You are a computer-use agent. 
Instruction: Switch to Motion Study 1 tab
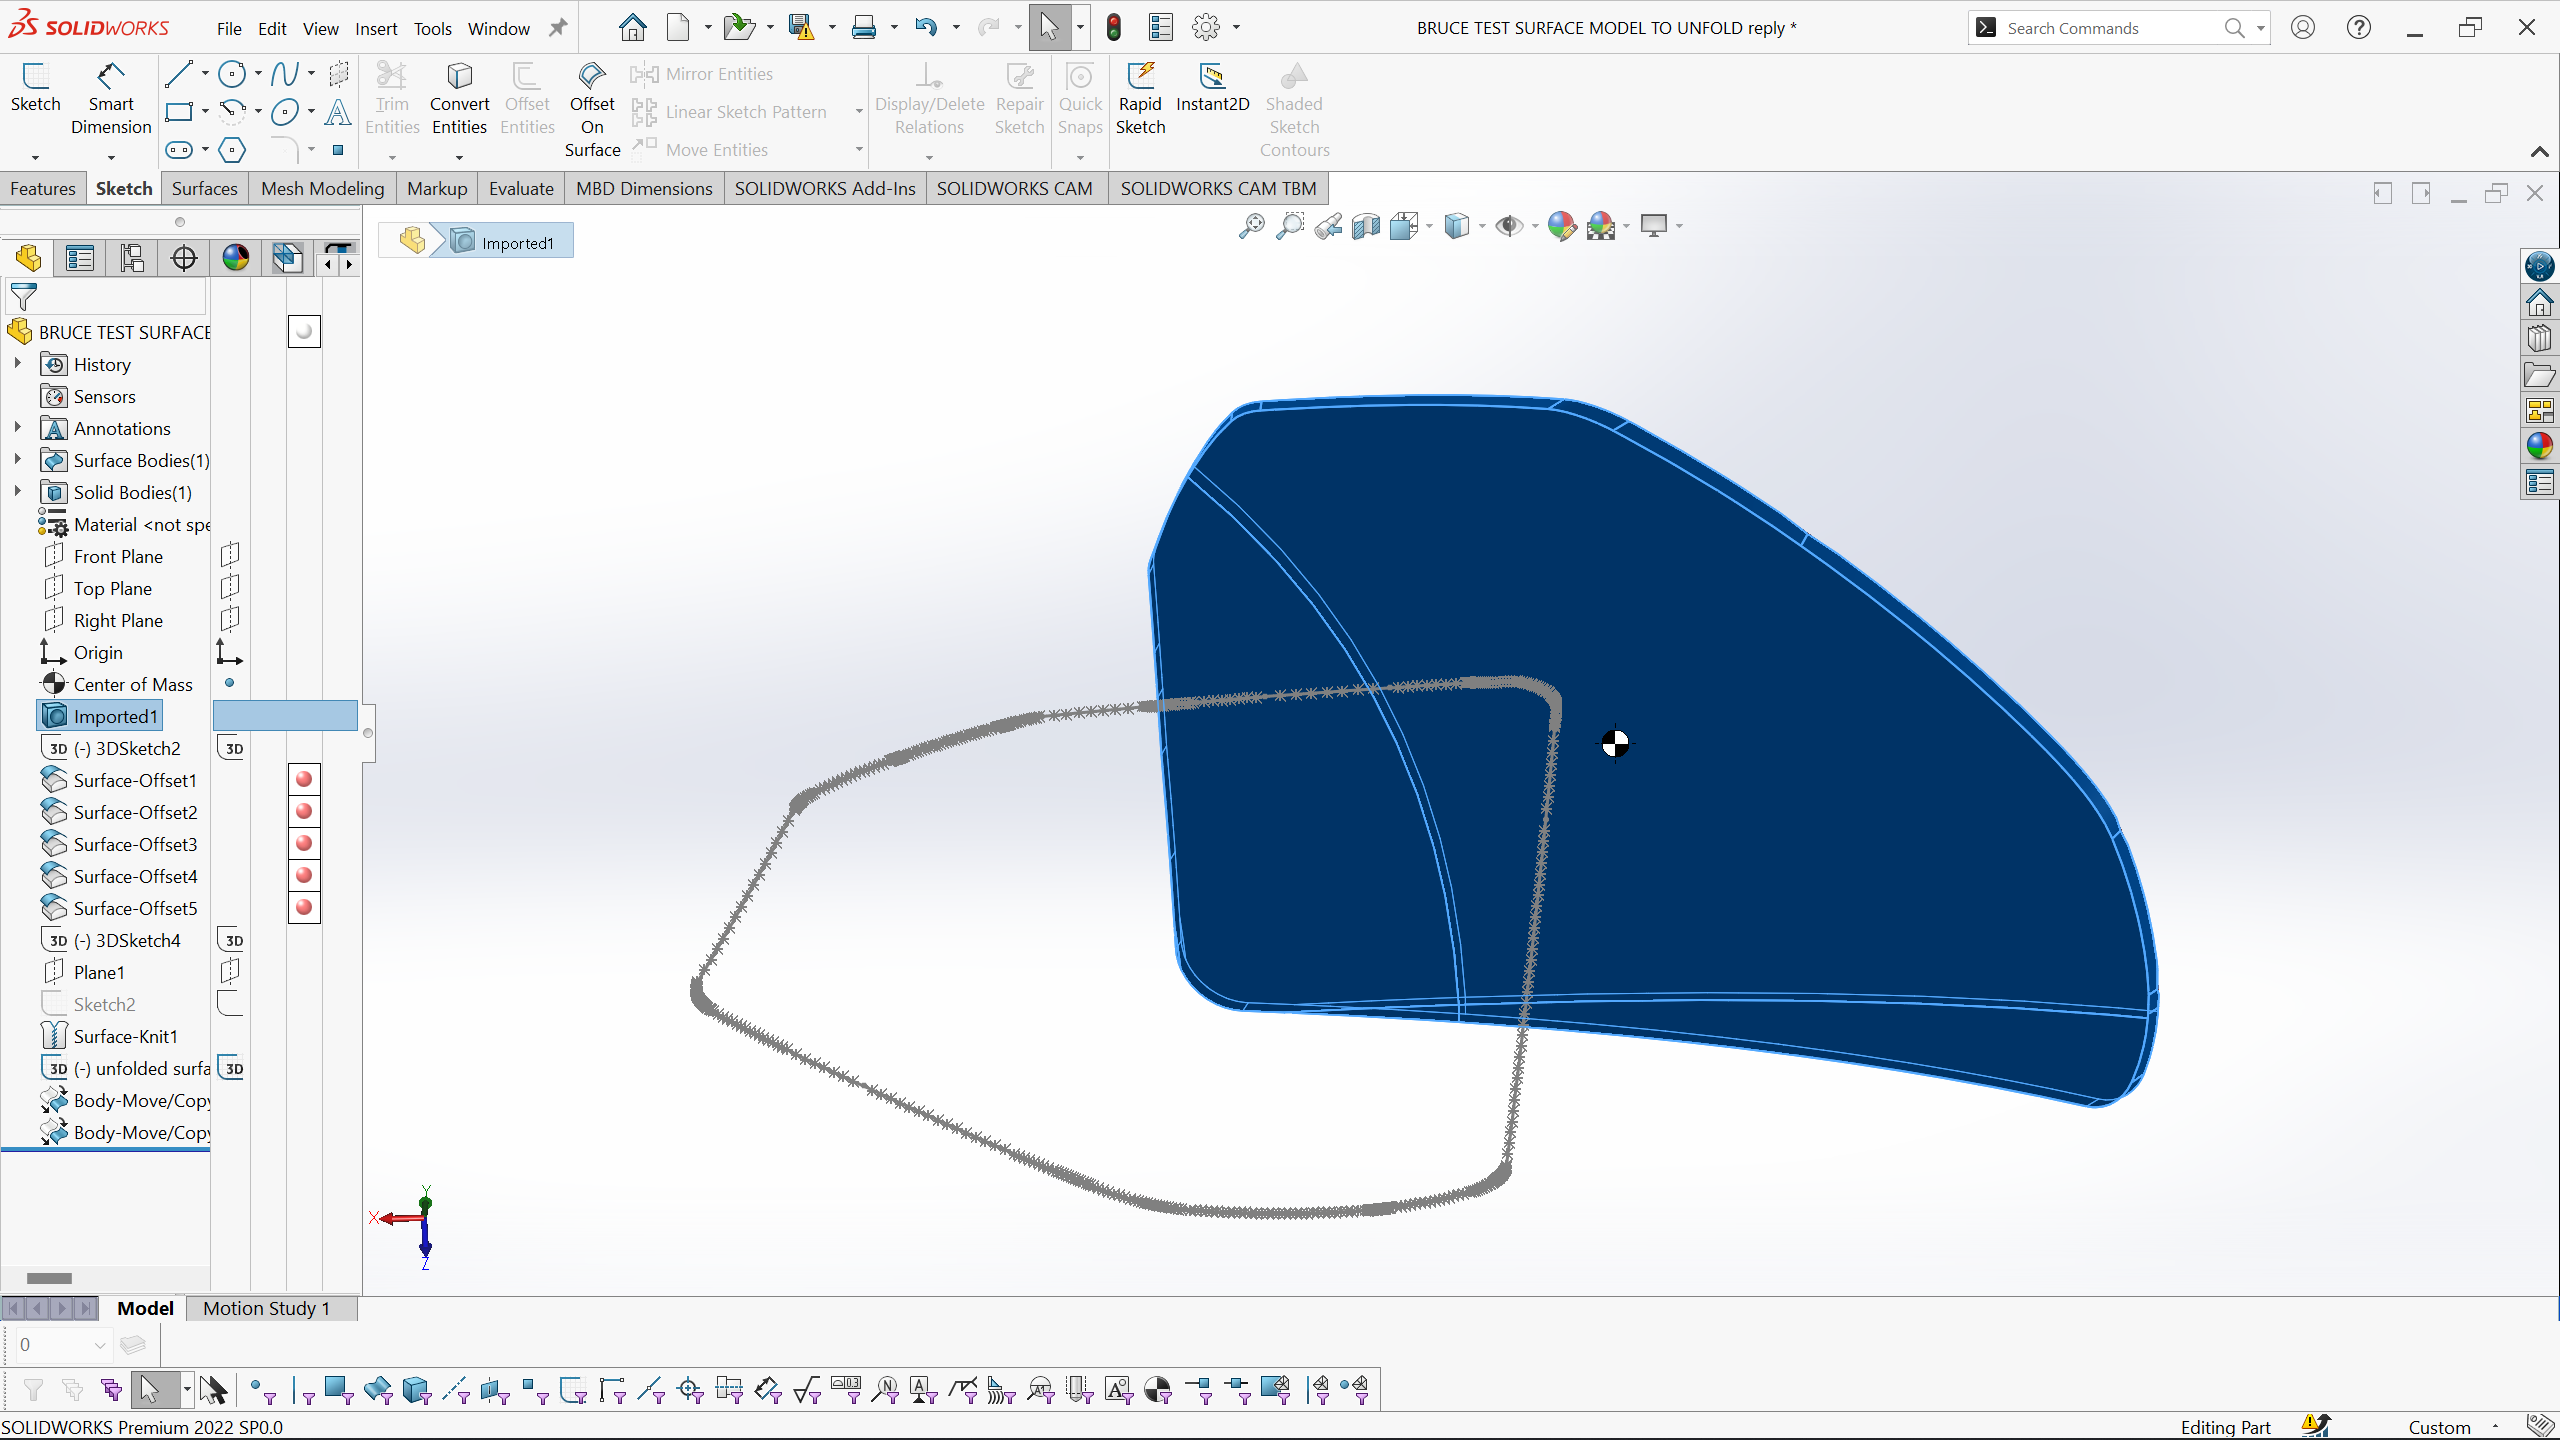(266, 1308)
